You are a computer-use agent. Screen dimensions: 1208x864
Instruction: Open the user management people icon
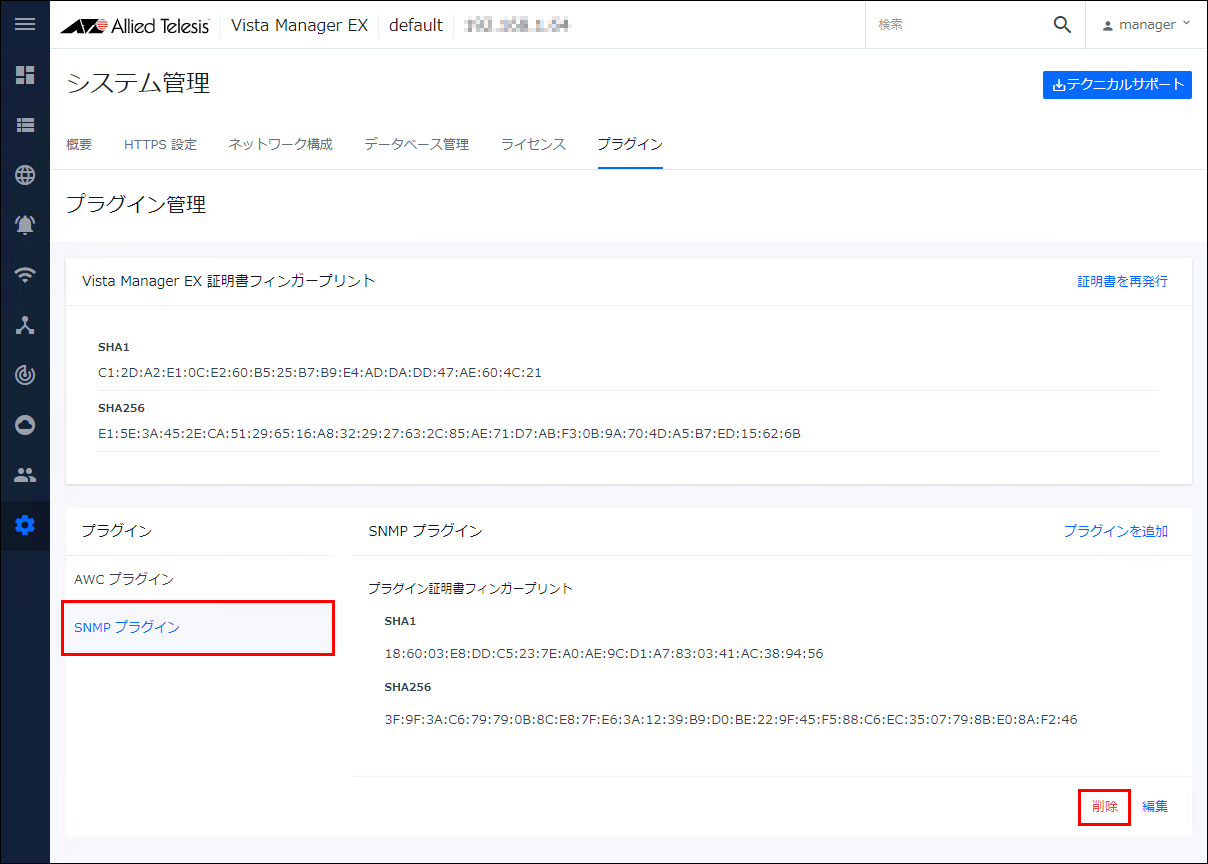click(25, 475)
